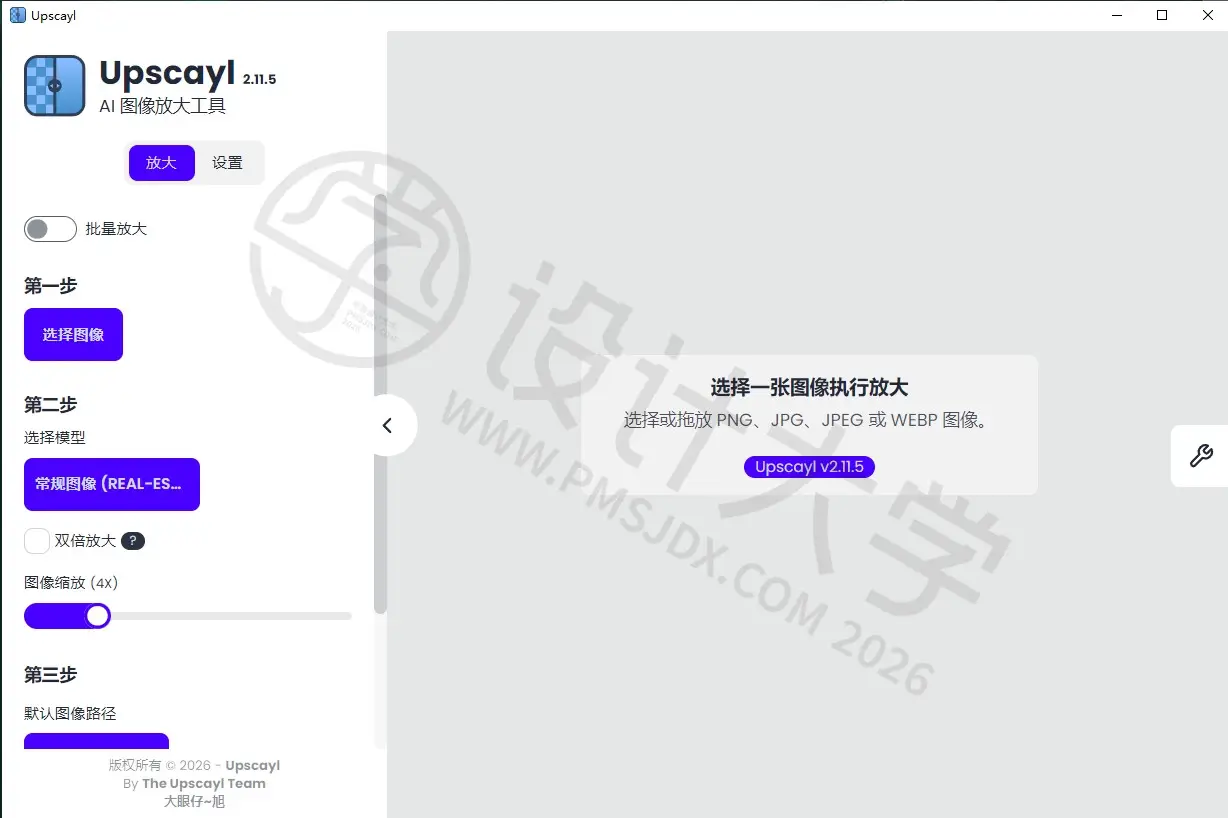Switch to the 放大 tab

click(x=161, y=163)
